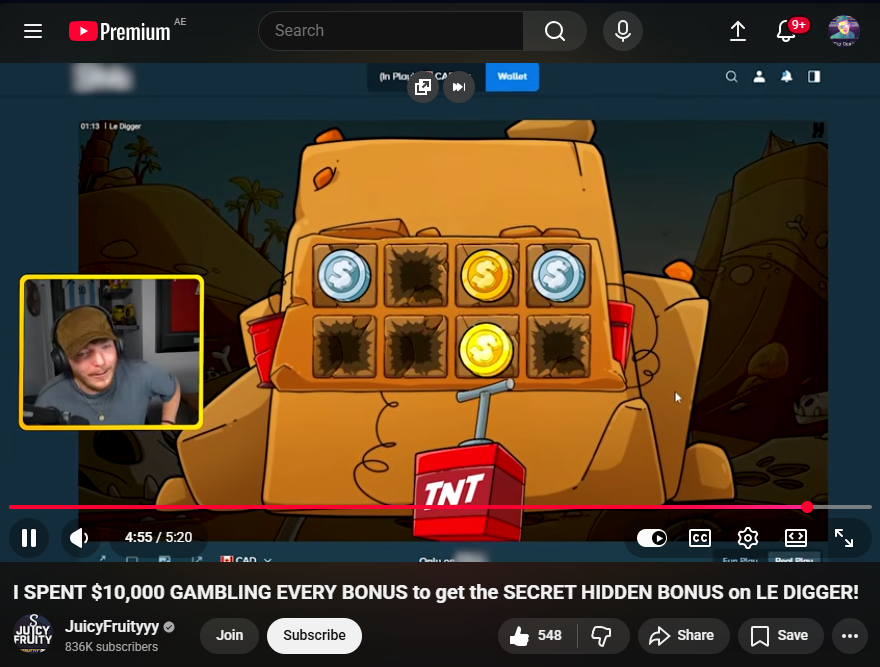Toggle closed captions CC

coord(700,538)
